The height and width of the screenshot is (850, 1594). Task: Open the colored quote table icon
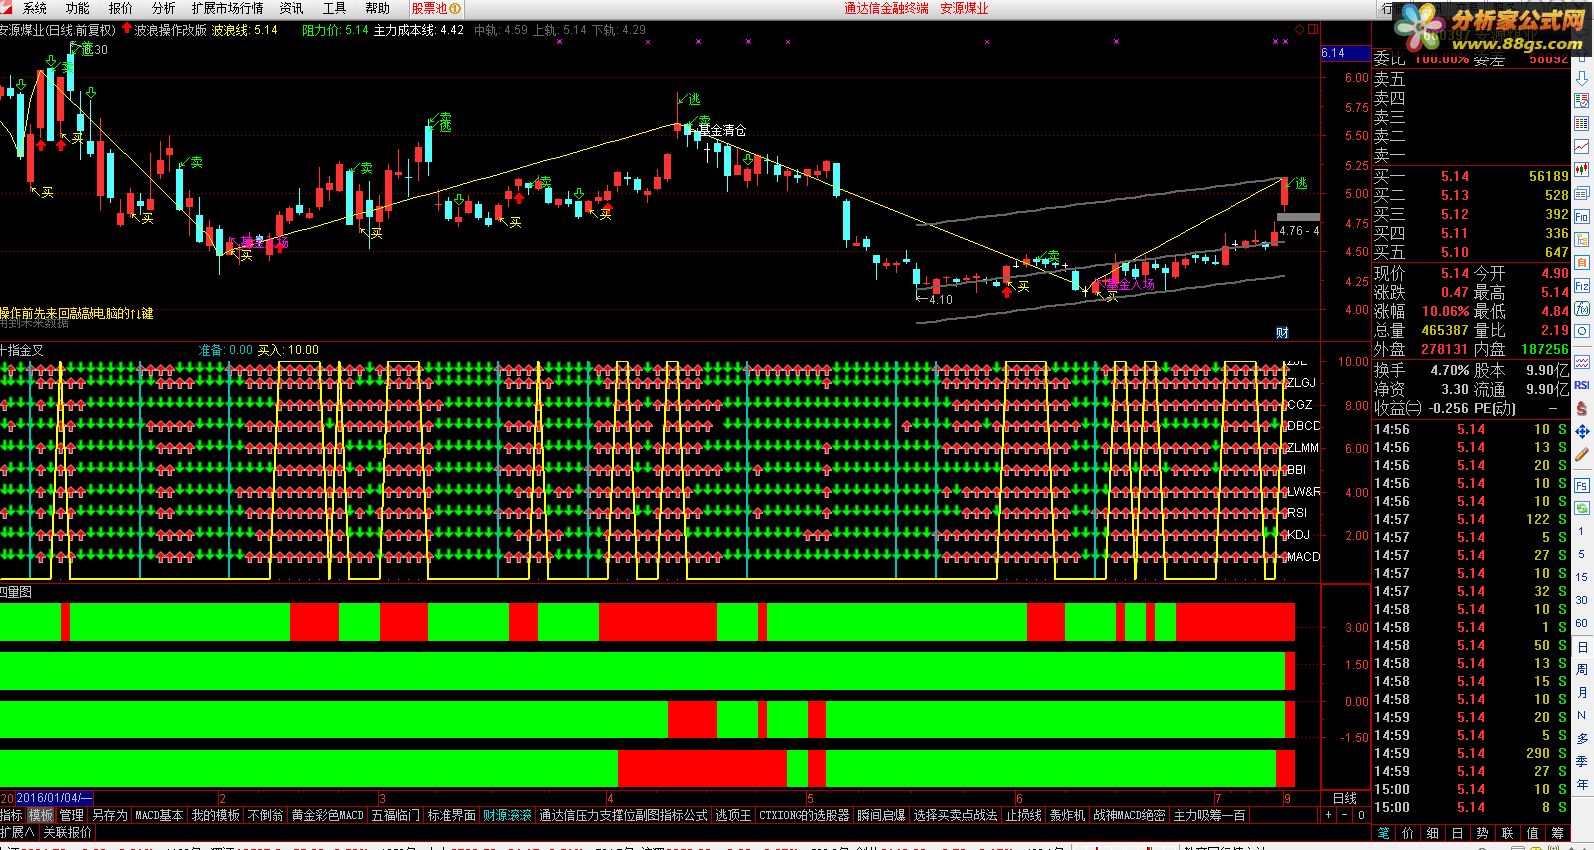(x=1581, y=123)
